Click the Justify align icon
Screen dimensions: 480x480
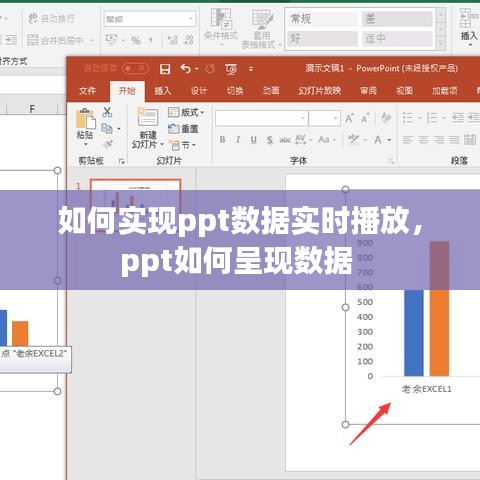point(454,140)
